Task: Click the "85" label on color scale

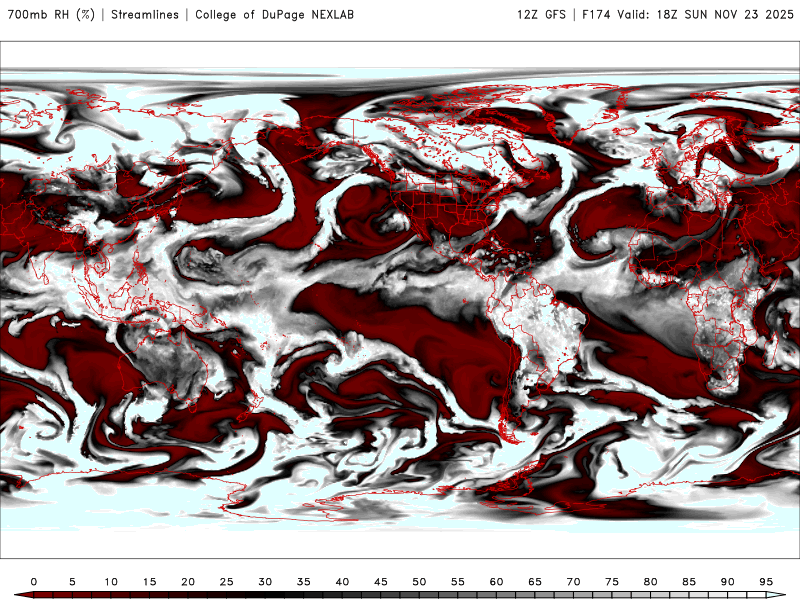Action: point(689,582)
